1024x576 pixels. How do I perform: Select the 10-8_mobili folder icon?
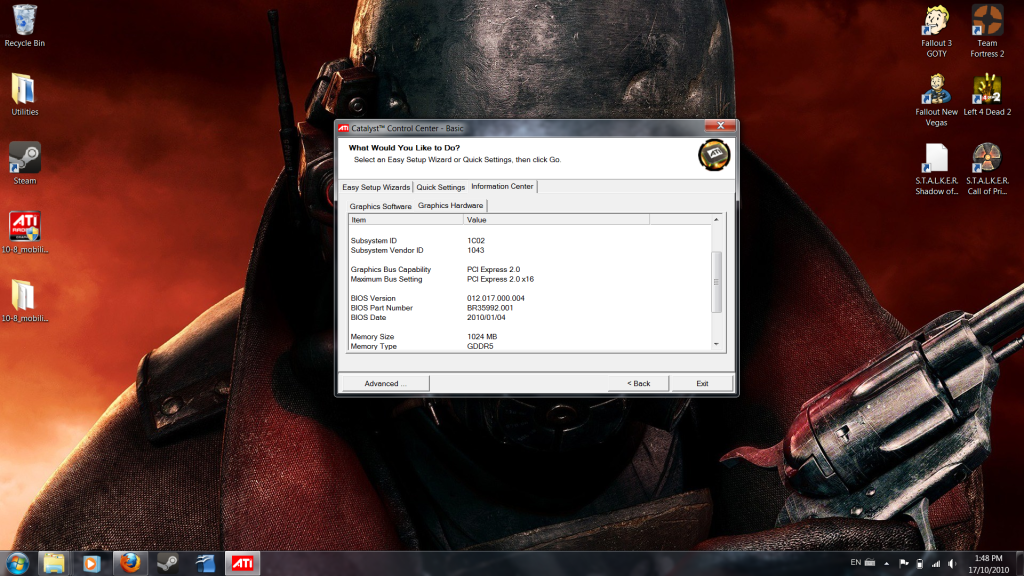tap(25, 300)
